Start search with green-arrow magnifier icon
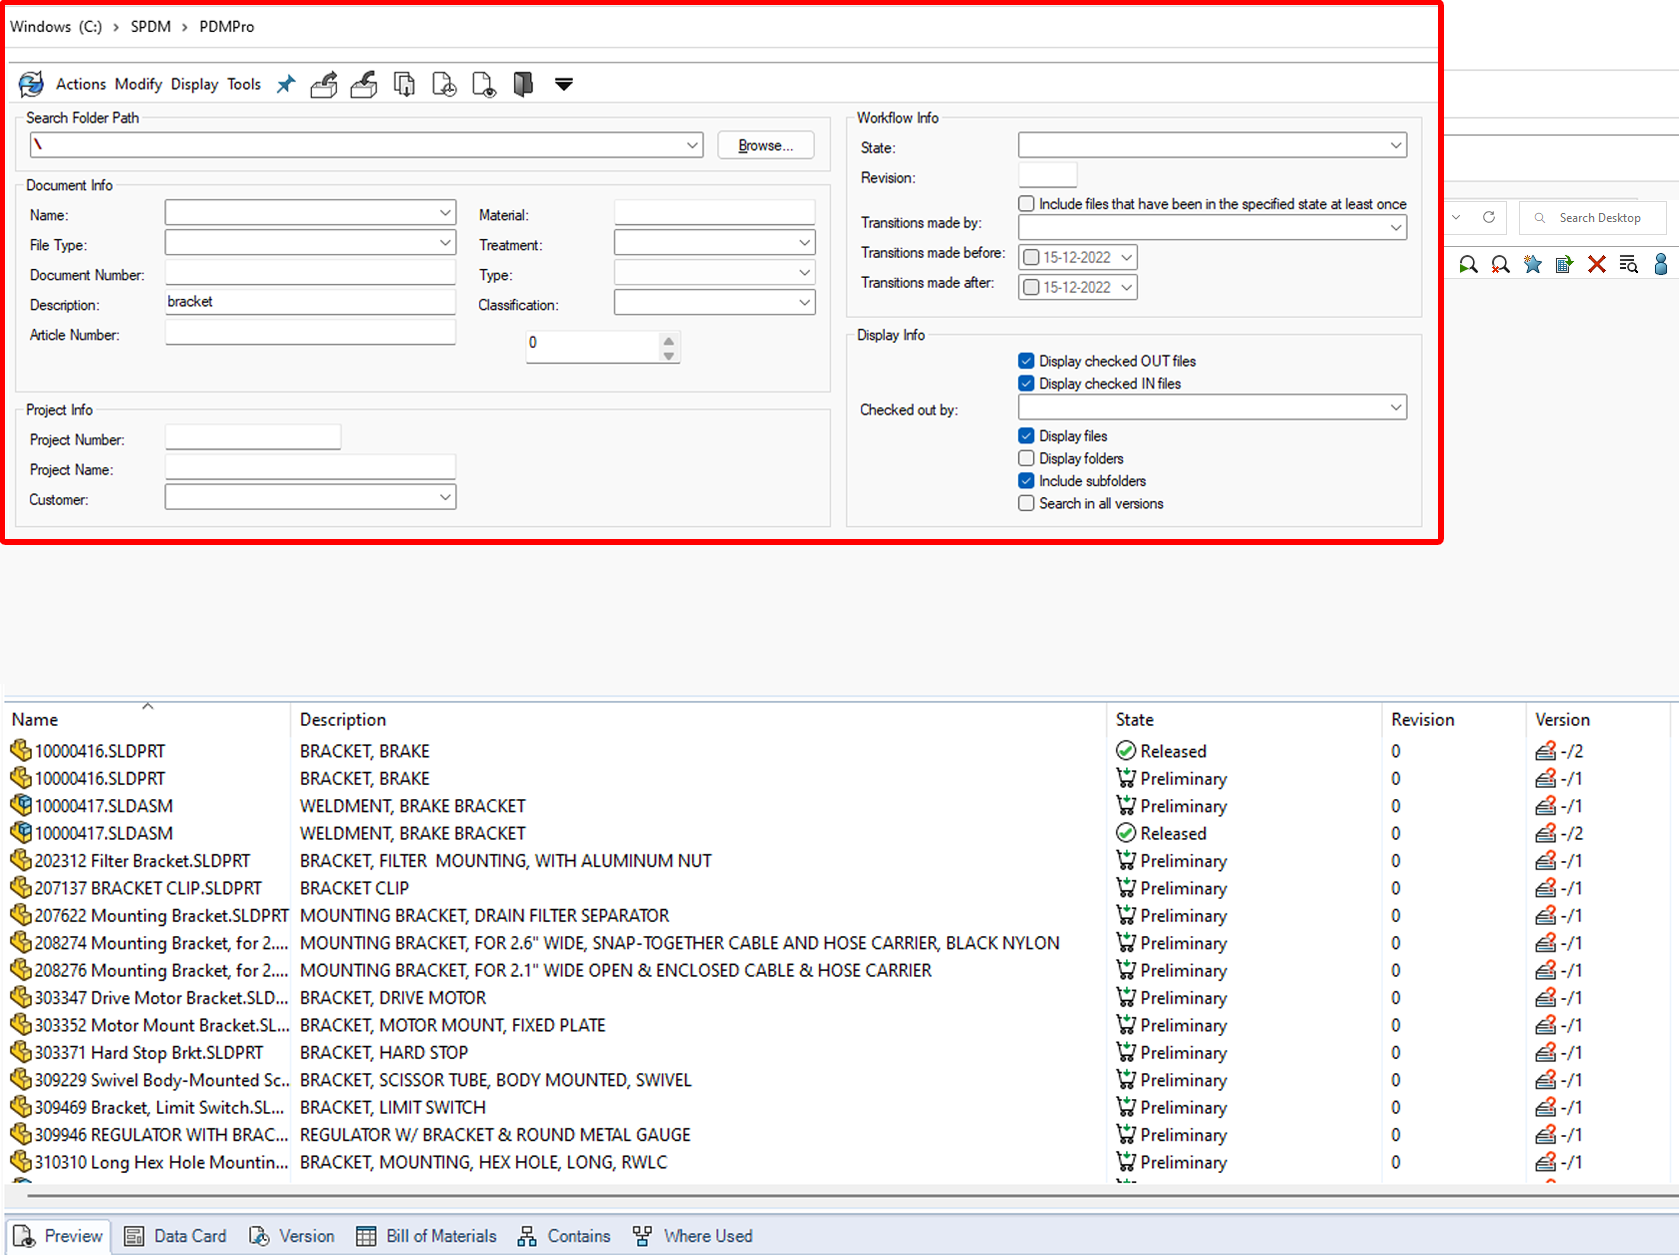Image resolution: width=1679 pixels, height=1255 pixels. 1468,264
